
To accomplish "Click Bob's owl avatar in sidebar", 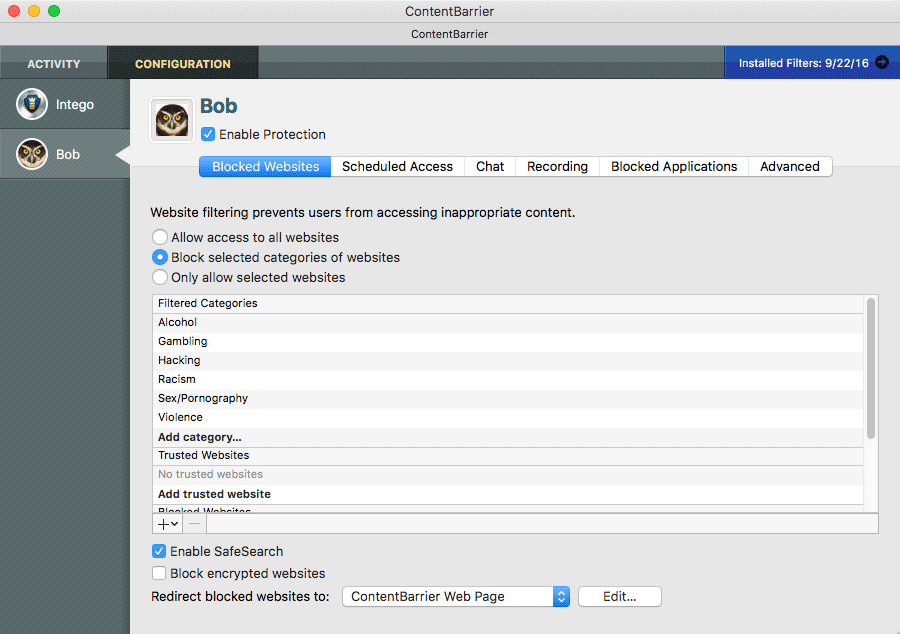I will pos(32,154).
